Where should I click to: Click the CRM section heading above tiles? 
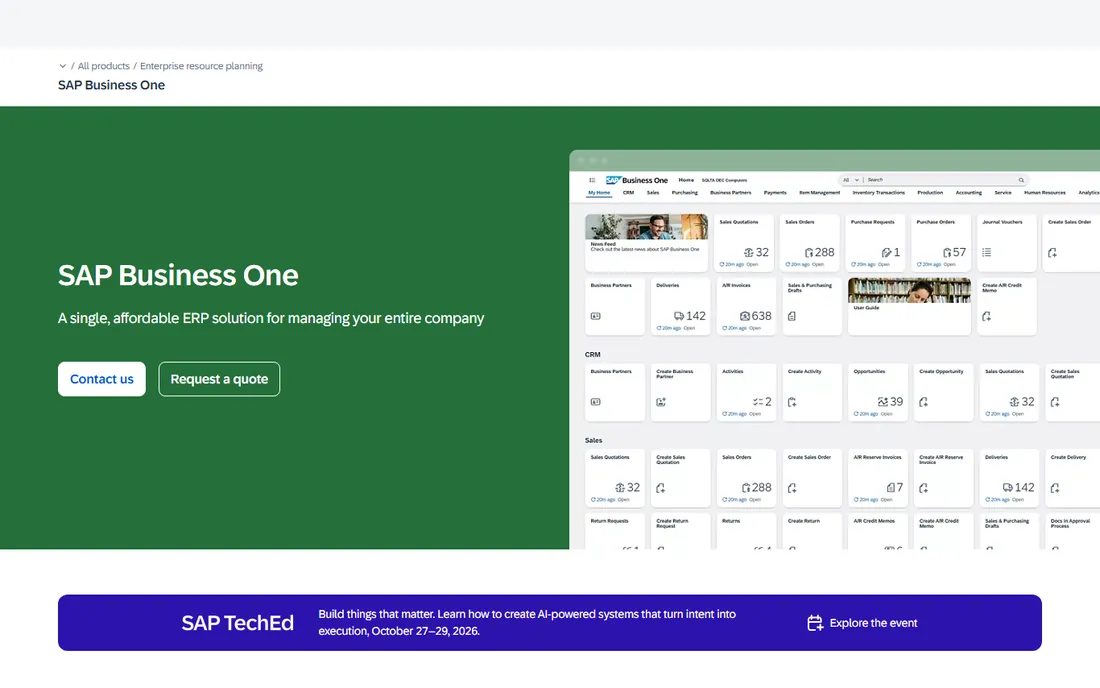coord(593,355)
